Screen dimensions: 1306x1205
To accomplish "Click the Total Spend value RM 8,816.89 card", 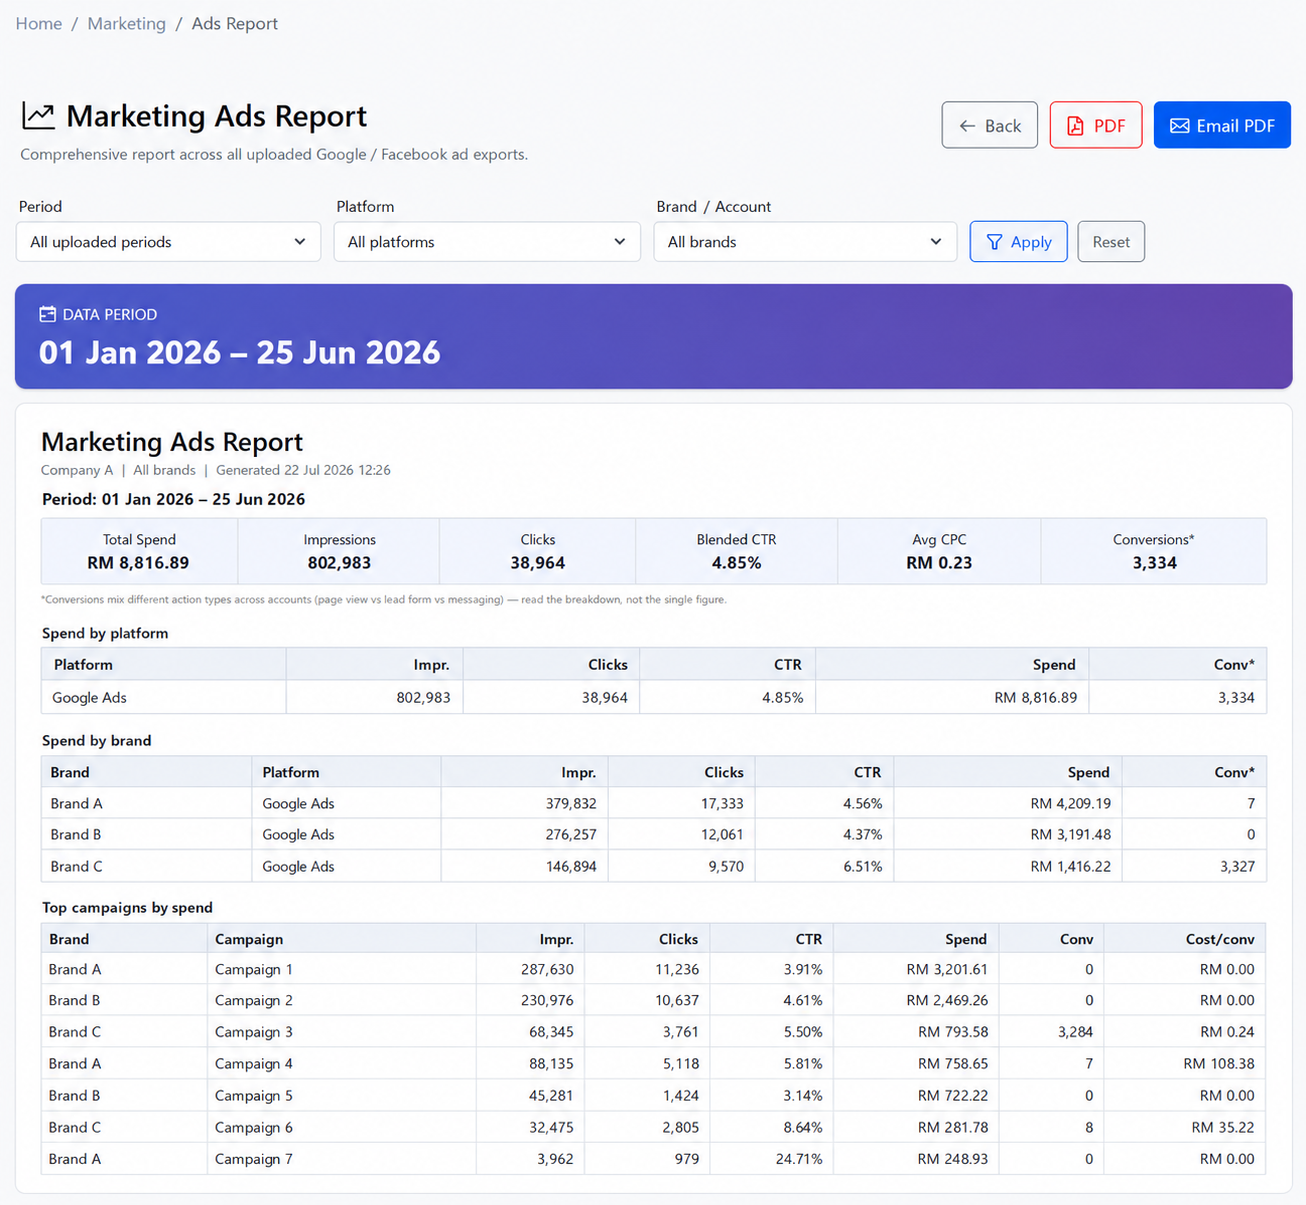I will [x=139, y=551].
